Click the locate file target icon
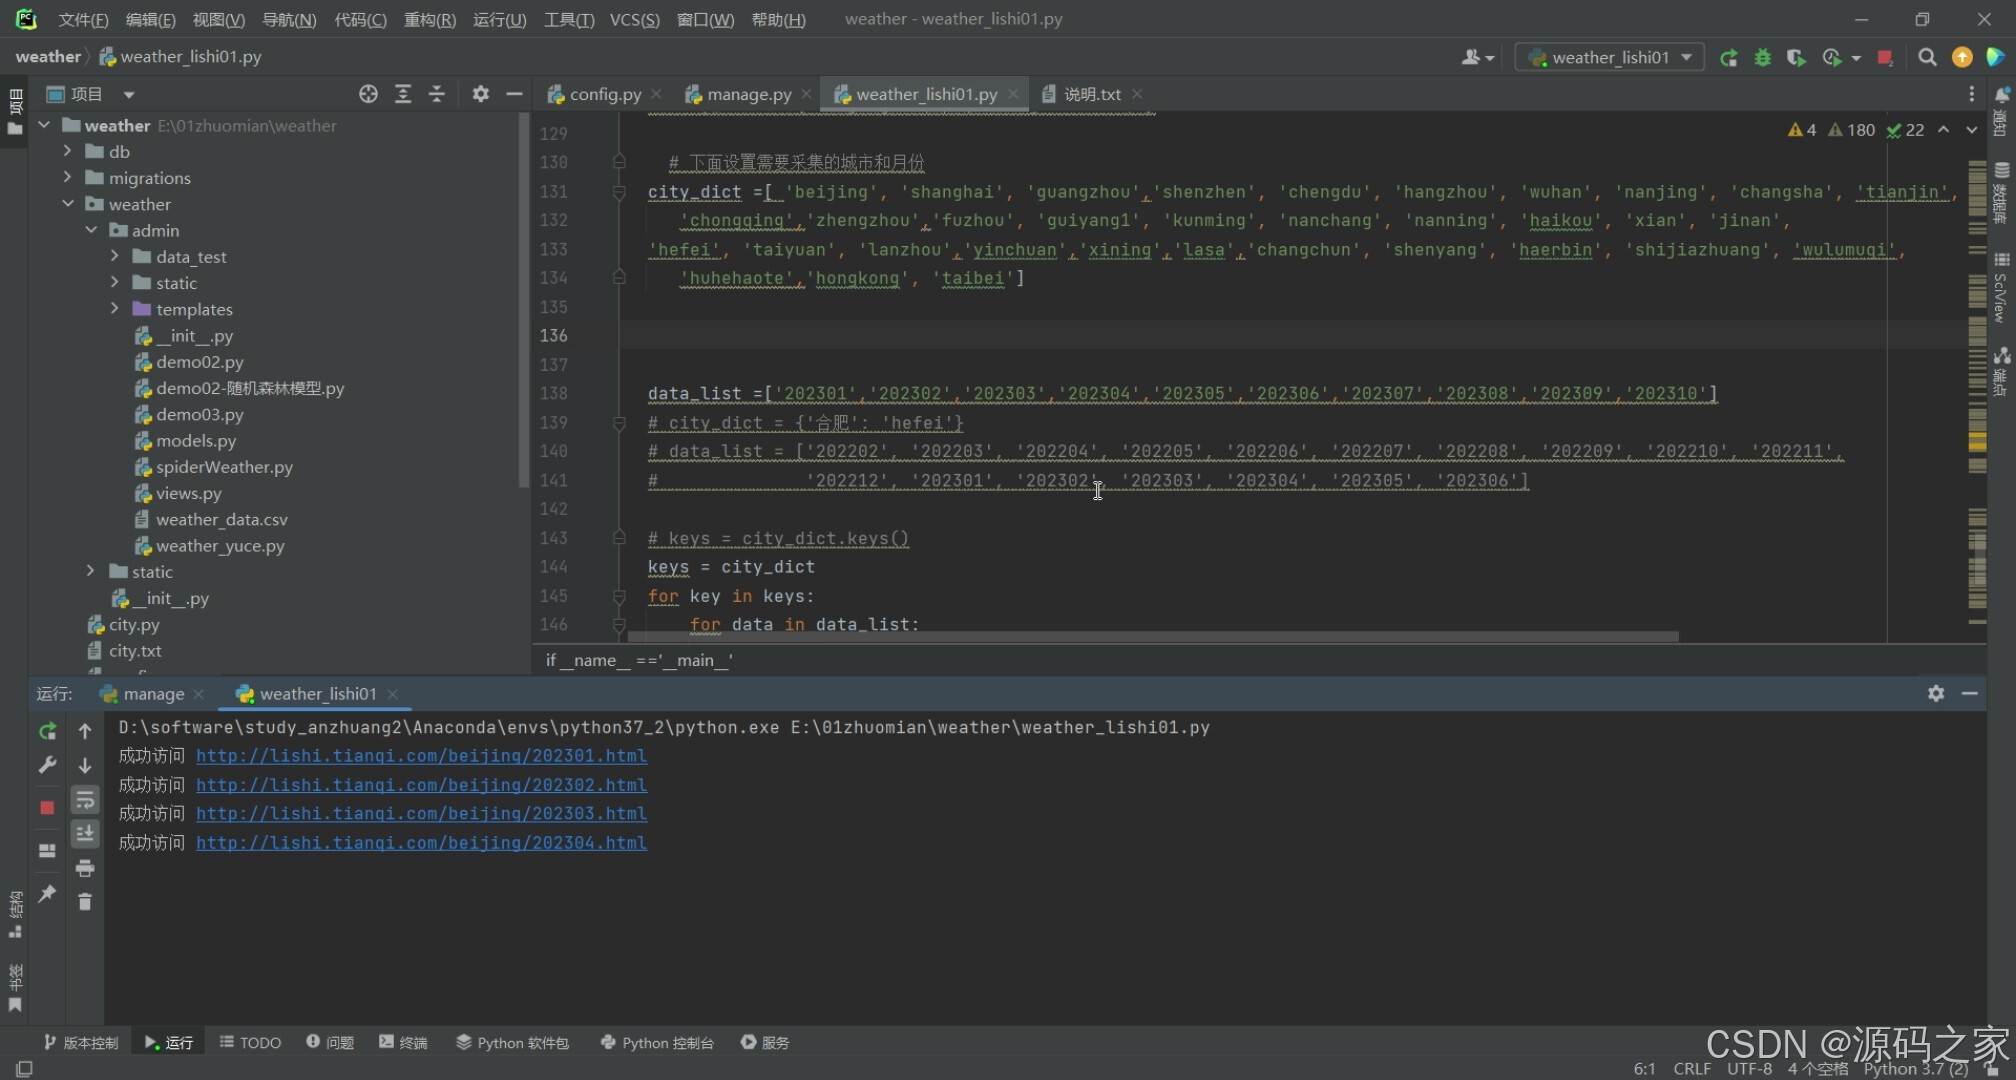2016x1080 pixels. (x=368, y=94)
